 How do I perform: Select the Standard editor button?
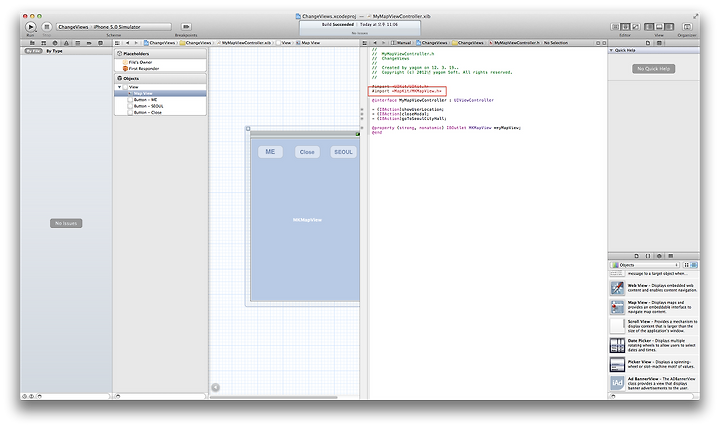pos(615,27)
